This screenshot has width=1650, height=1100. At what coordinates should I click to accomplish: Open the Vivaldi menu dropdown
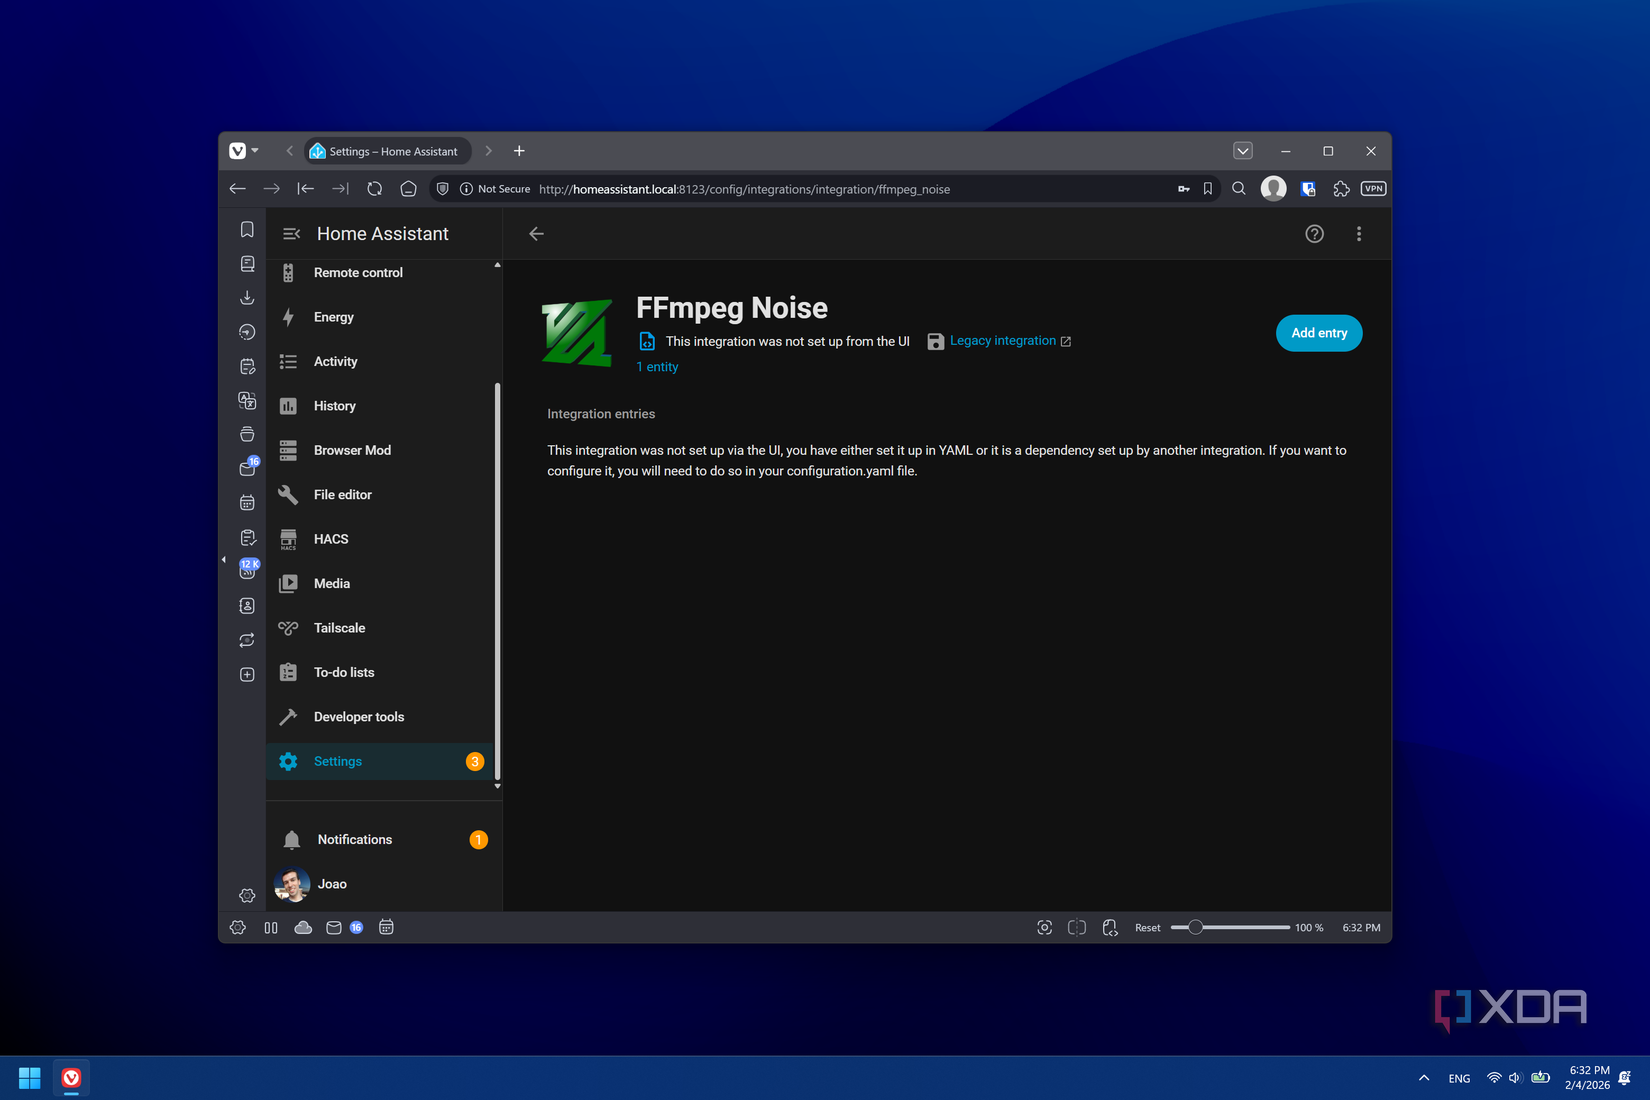click(x=243, y=151)
